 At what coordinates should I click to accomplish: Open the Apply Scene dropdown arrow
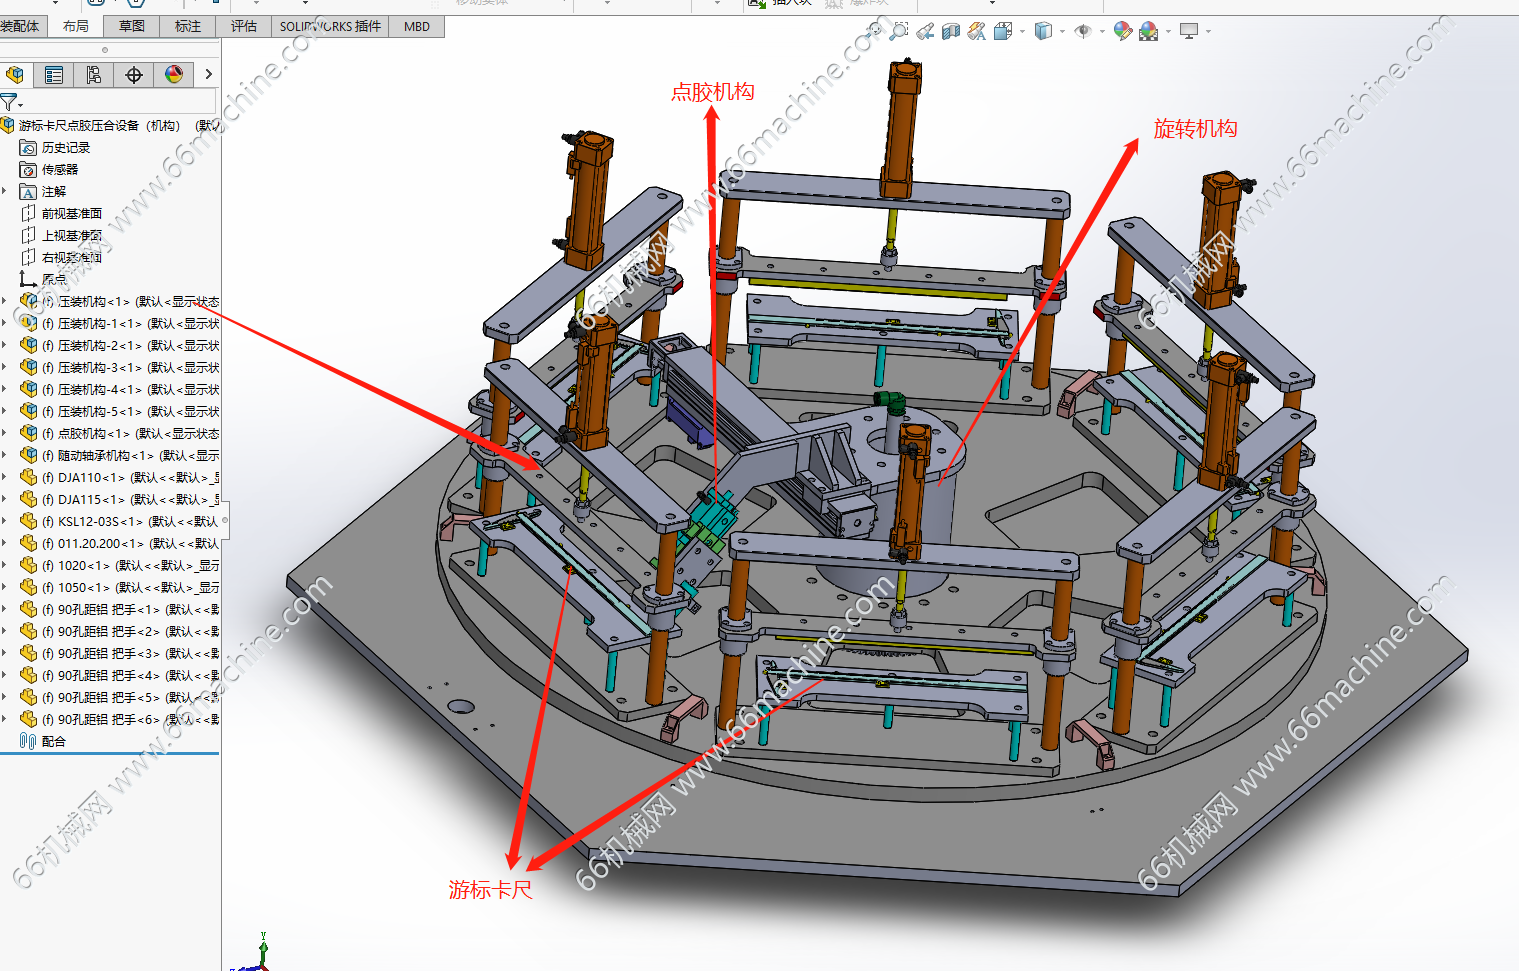[1168, 31]
